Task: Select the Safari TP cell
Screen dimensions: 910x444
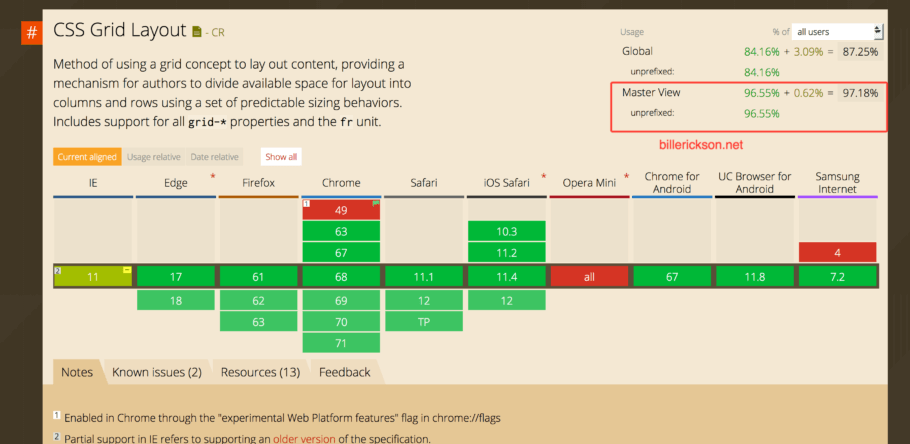Action: [x=424, y=322]
